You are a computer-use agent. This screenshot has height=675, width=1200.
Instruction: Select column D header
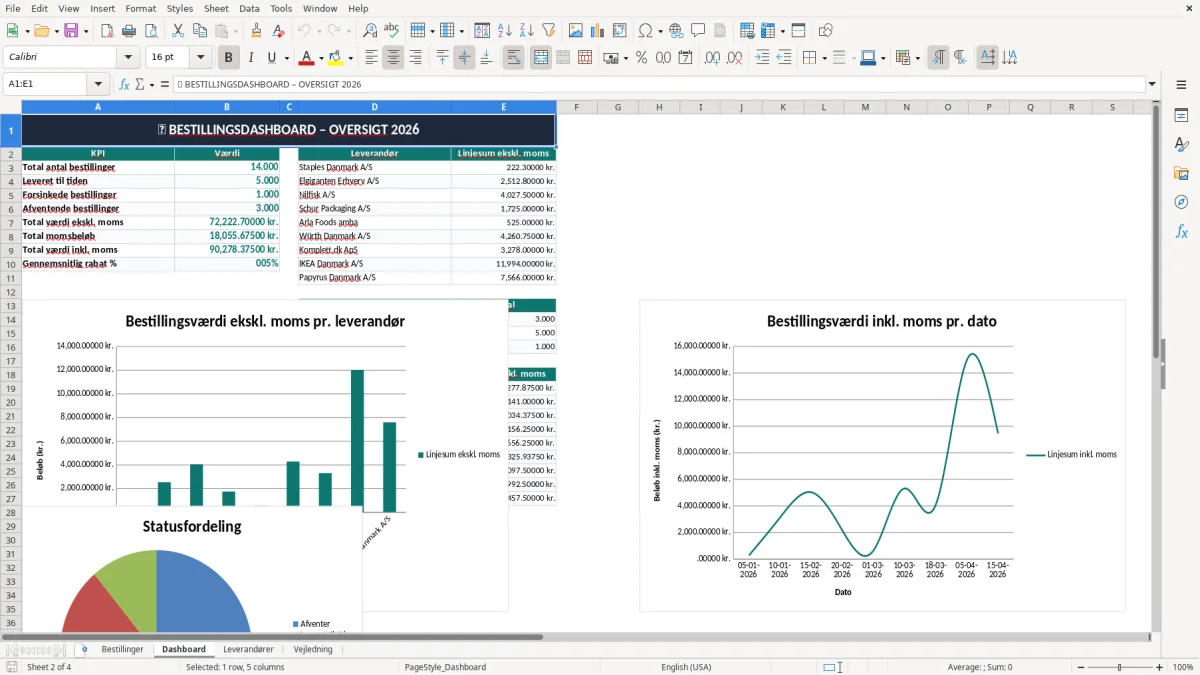pos(374,107)
